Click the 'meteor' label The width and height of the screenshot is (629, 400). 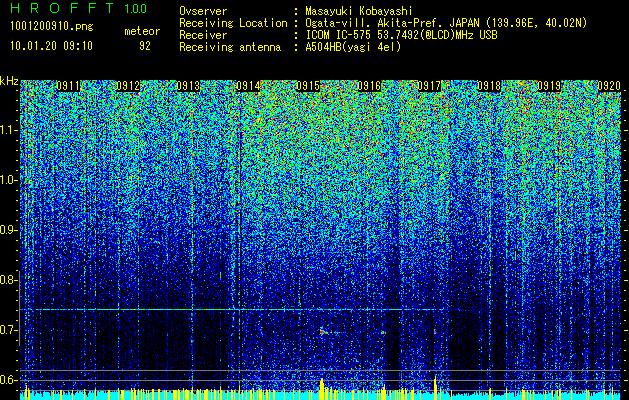point(142,31)
